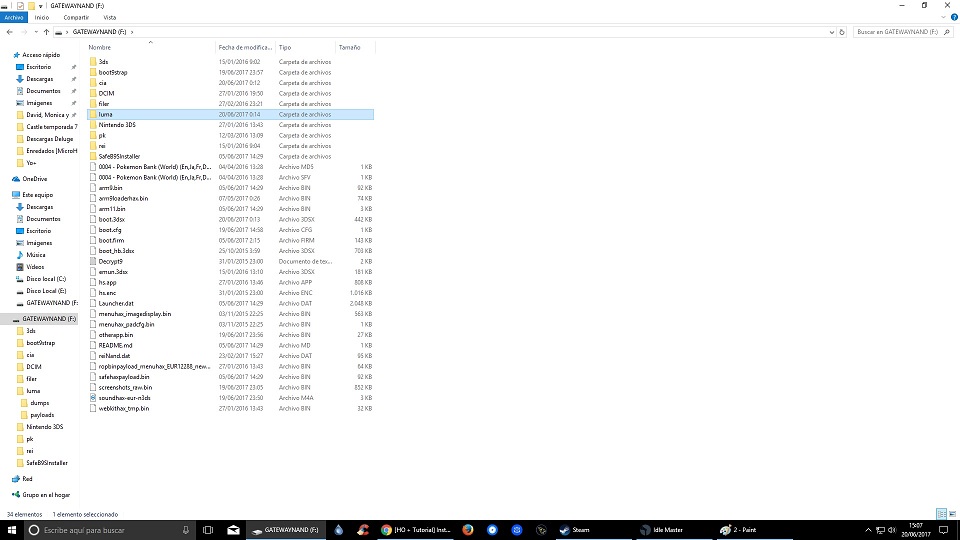Open the Vista ribbon tab
Screen dimensions: 960x540
coord(110,18)
